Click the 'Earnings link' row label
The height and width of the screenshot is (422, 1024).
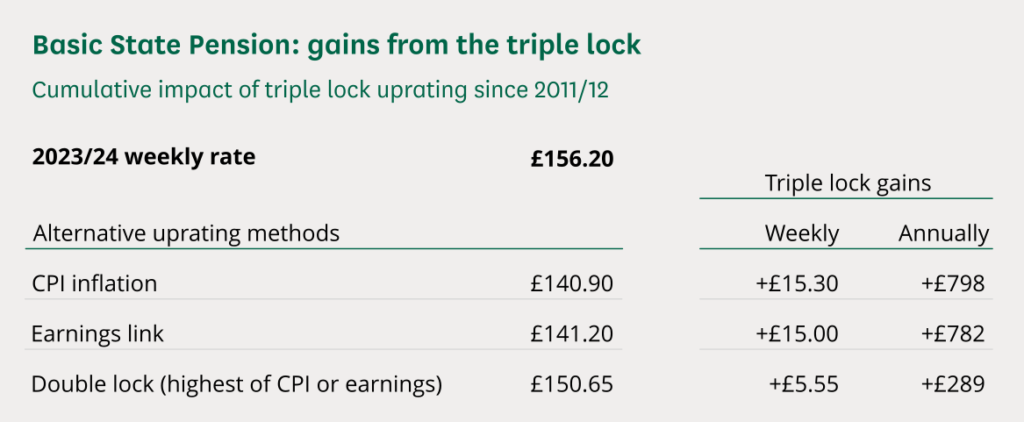click(96, 333)
